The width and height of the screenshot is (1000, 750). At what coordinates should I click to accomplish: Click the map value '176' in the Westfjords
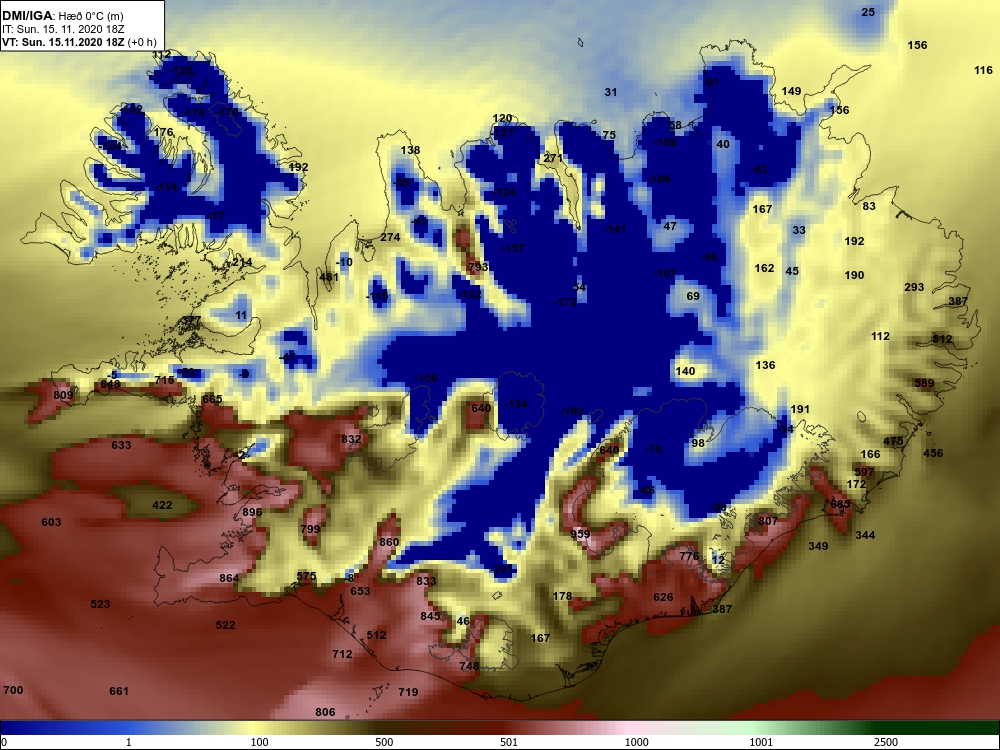pyautogui.click(x=163, y=133)
